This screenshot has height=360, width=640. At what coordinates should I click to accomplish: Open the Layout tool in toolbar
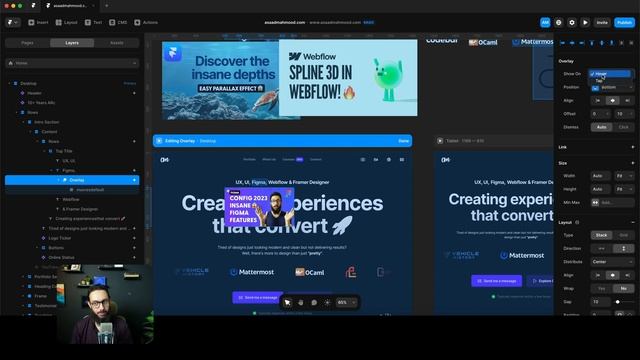66,22
